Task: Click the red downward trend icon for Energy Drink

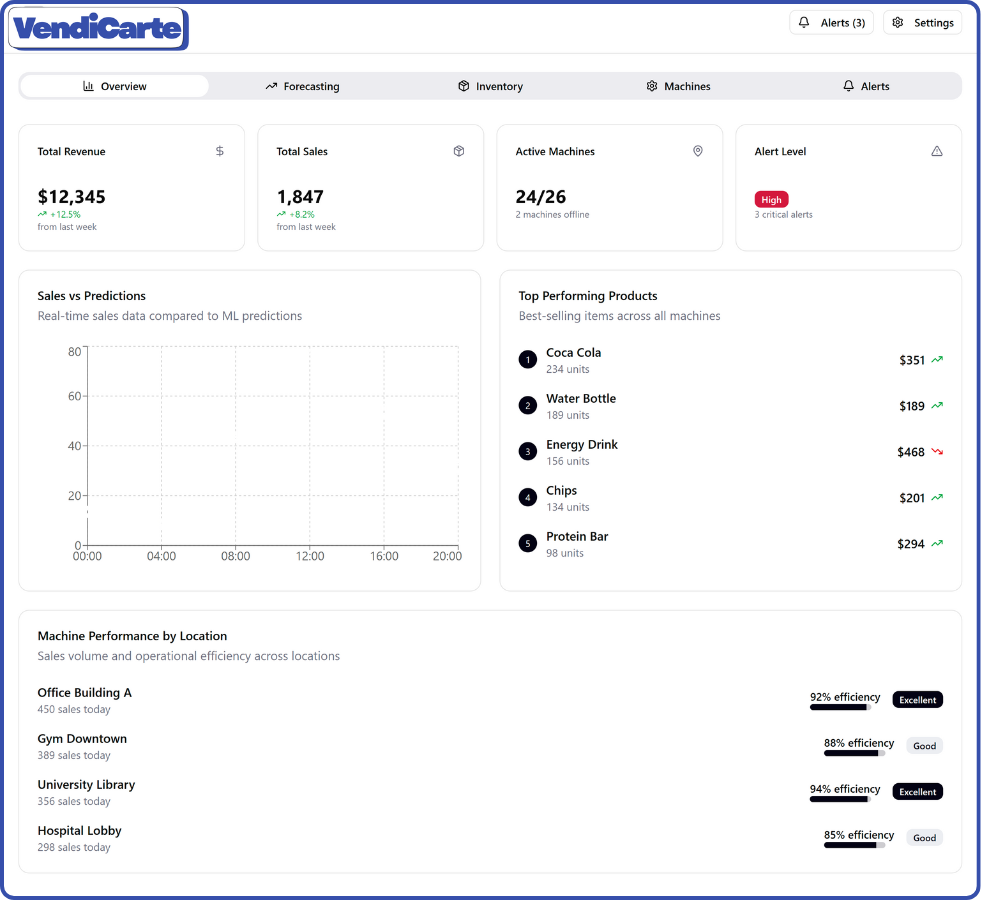Action: [x=937, y=452]
